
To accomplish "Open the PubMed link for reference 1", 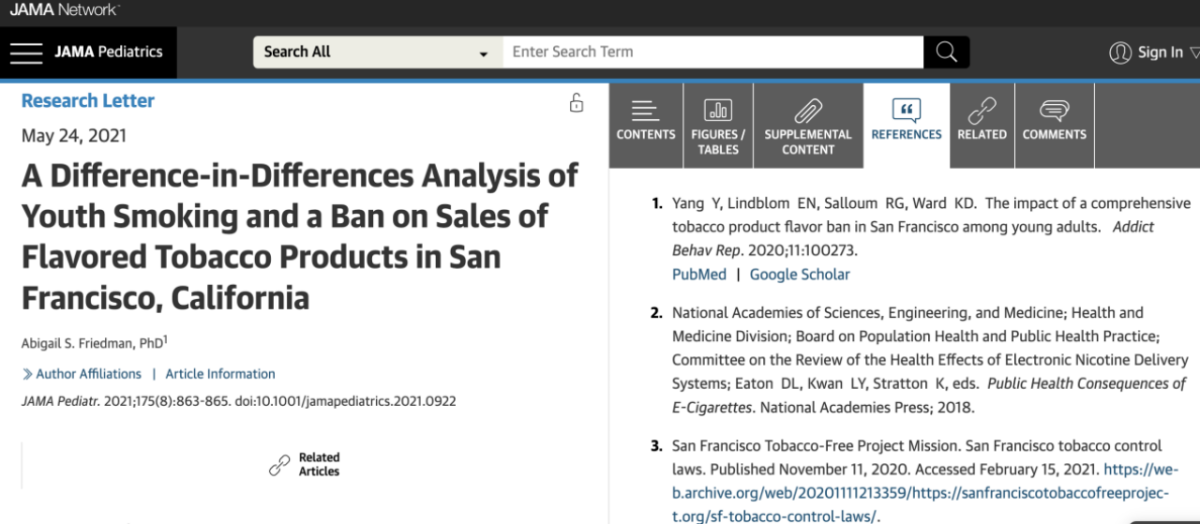I will 698,274.
